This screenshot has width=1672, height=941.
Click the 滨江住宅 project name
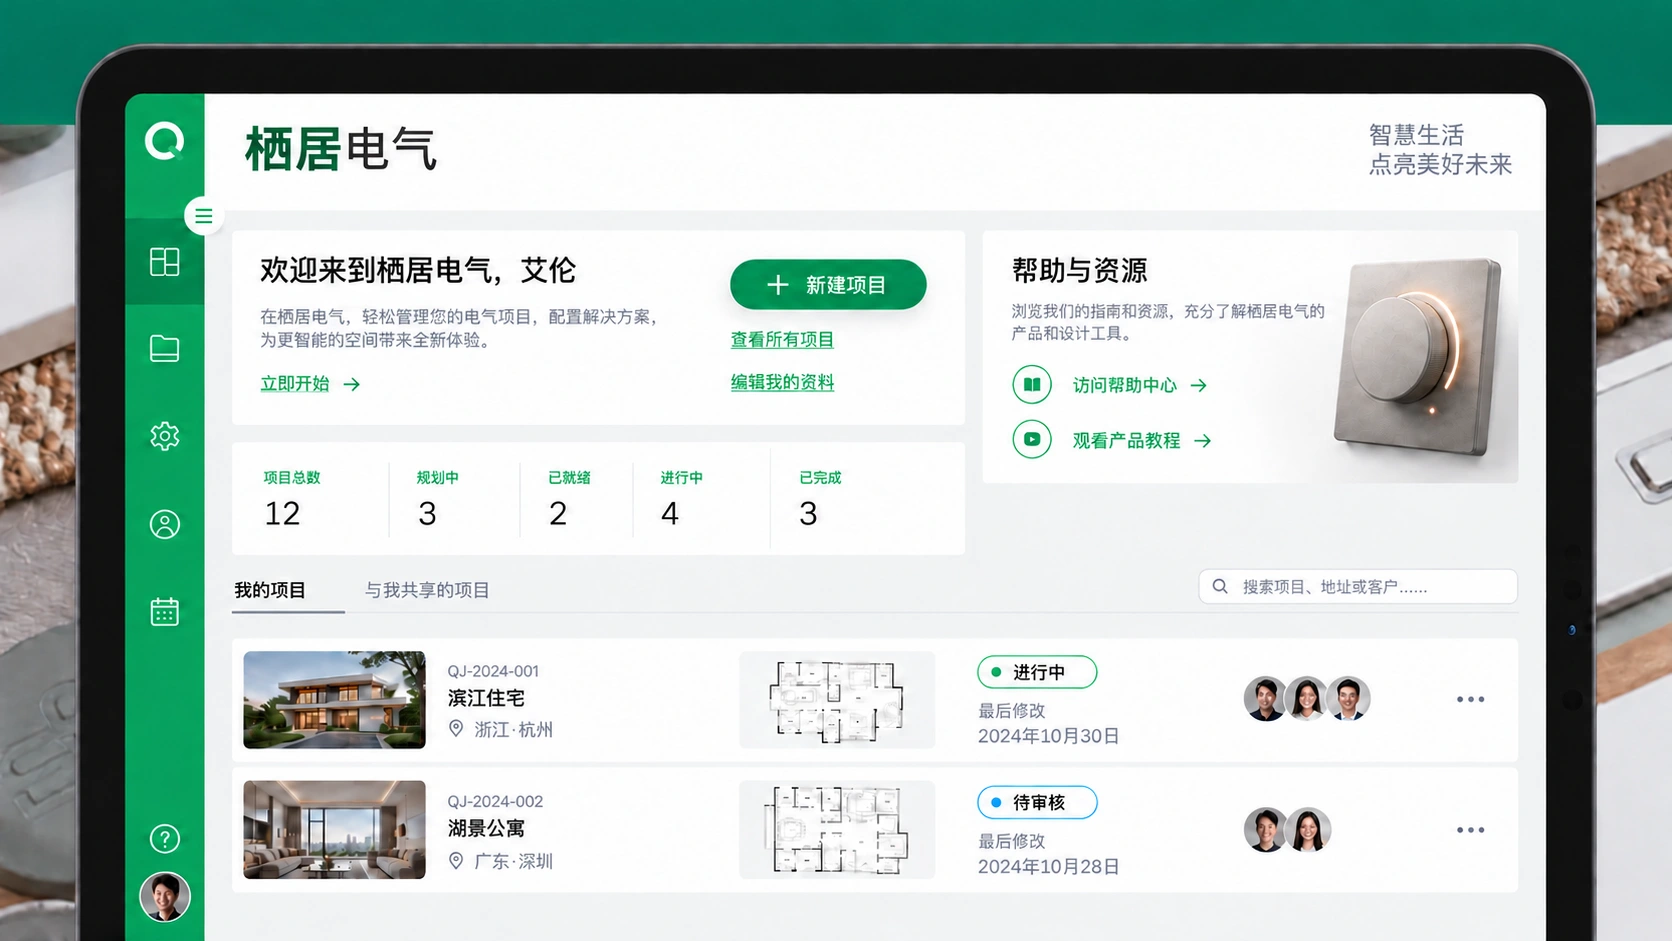click(486, 698)
